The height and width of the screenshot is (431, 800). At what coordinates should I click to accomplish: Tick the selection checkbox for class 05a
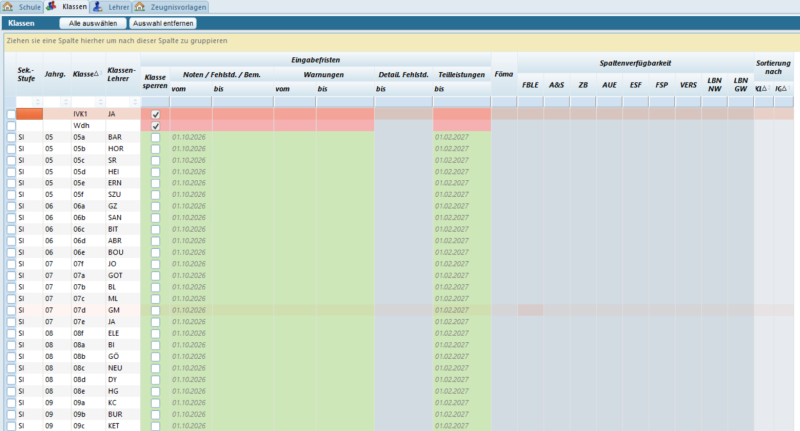[x=11, y=137]
